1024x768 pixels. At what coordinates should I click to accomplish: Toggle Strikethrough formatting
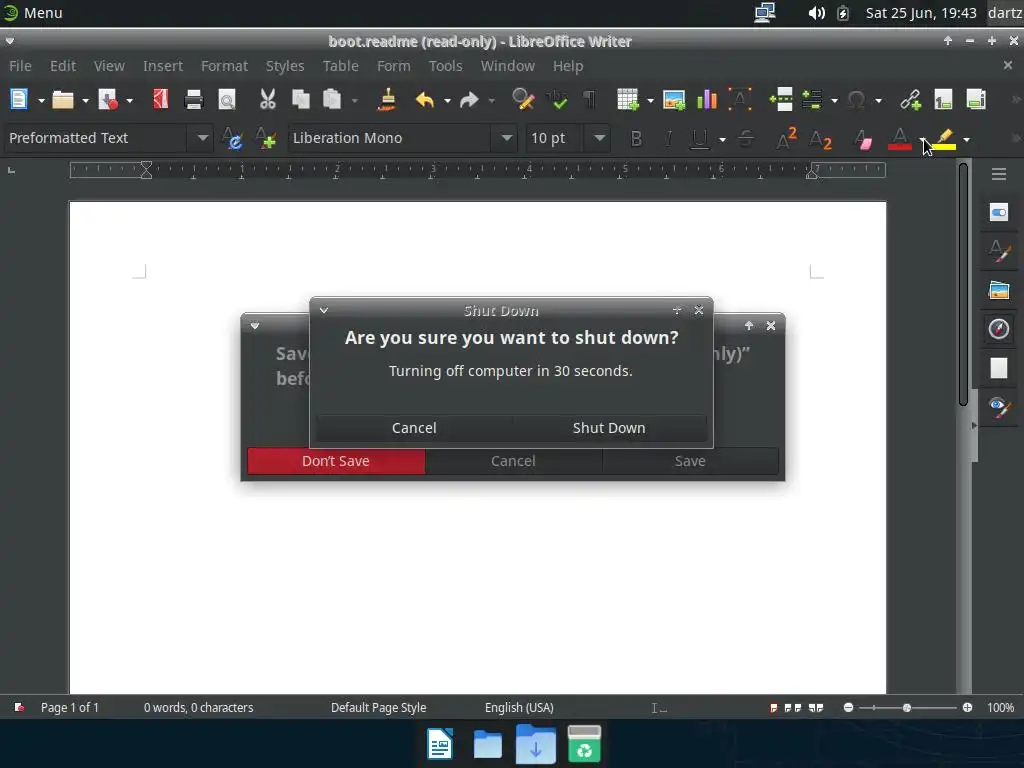(x=746, y=139)
